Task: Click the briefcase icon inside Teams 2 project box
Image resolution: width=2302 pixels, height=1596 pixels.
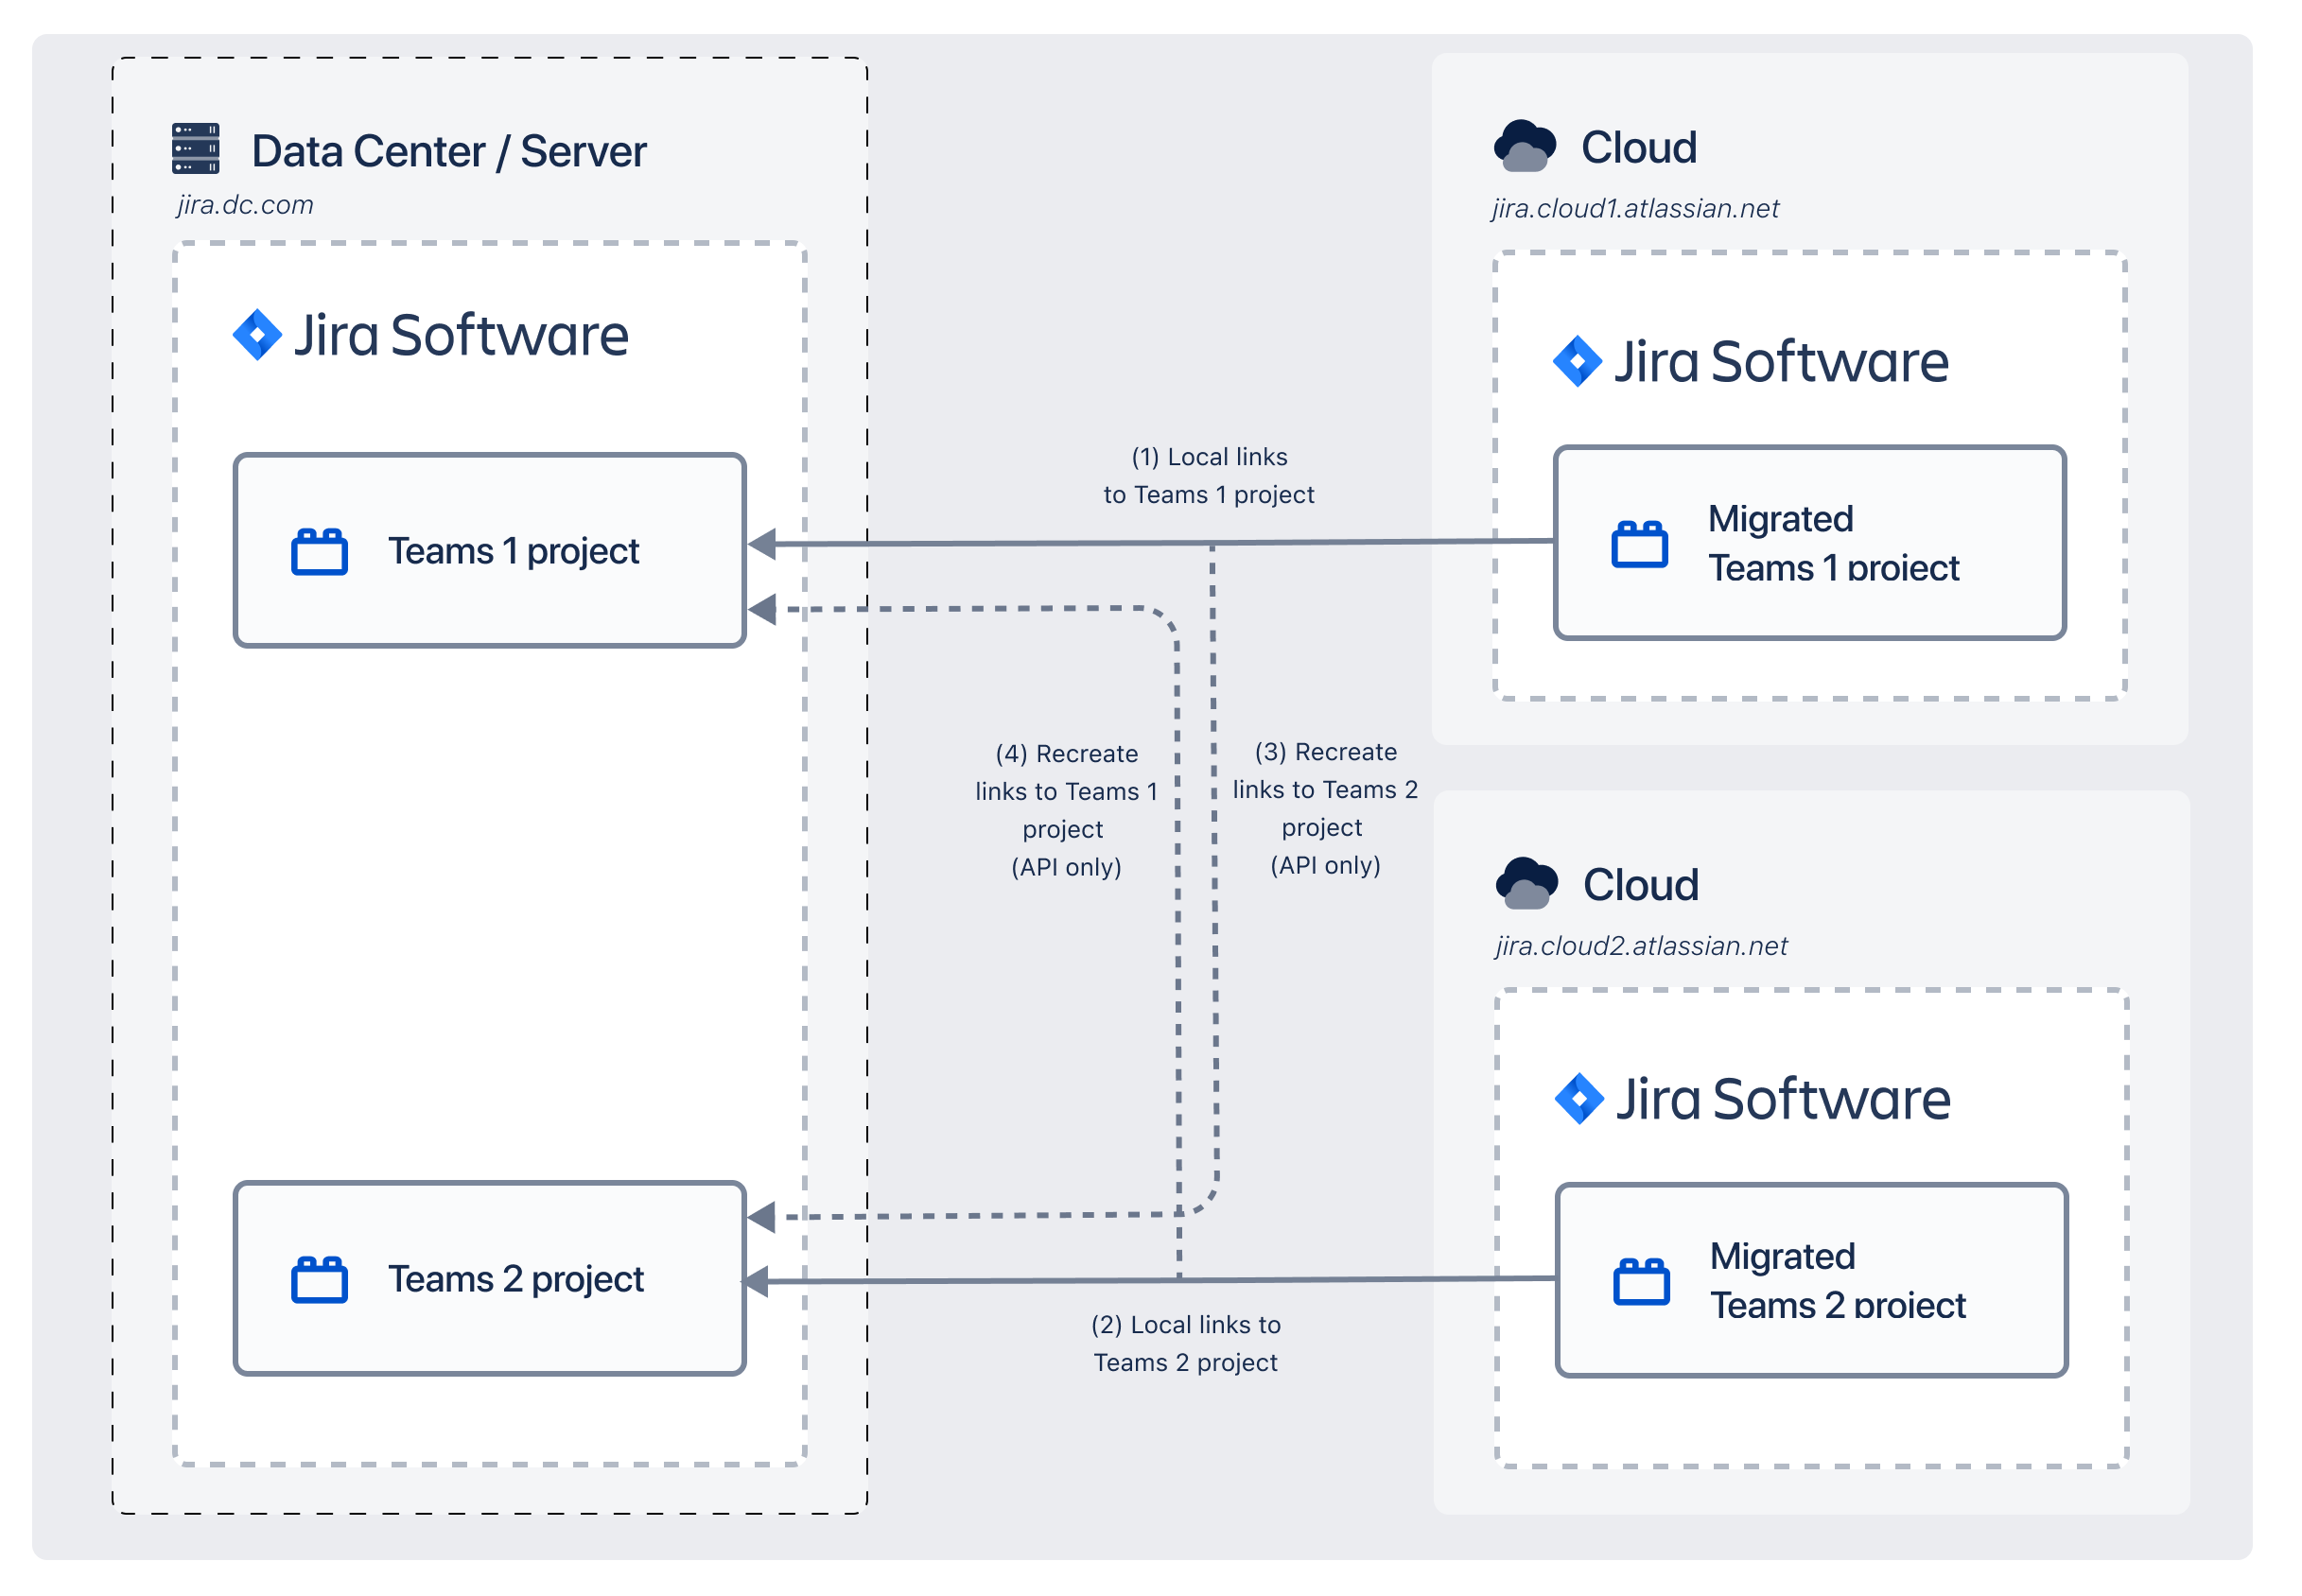Action: click(318, 1278)
